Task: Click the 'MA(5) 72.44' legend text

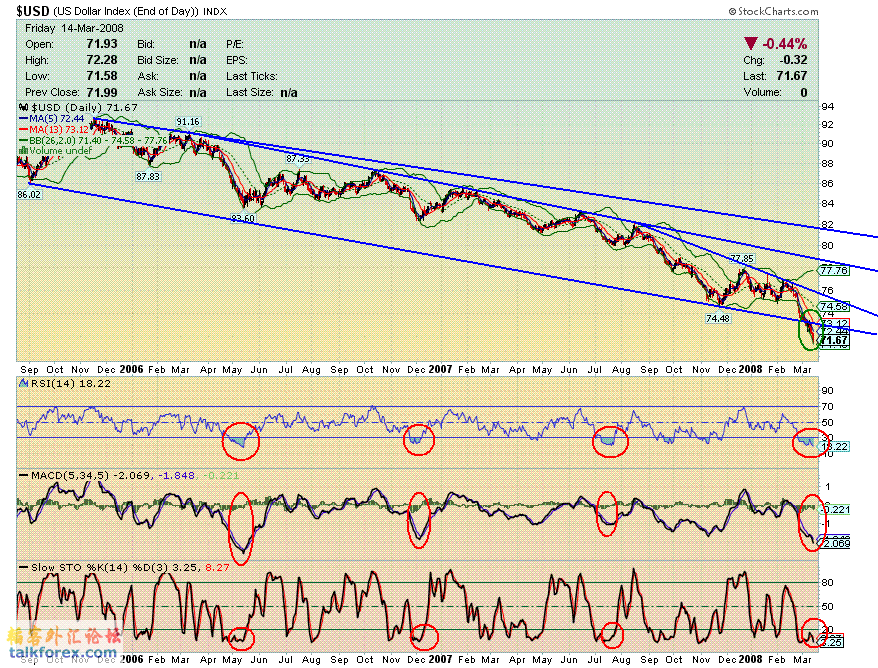Action: tap(57, 119)
